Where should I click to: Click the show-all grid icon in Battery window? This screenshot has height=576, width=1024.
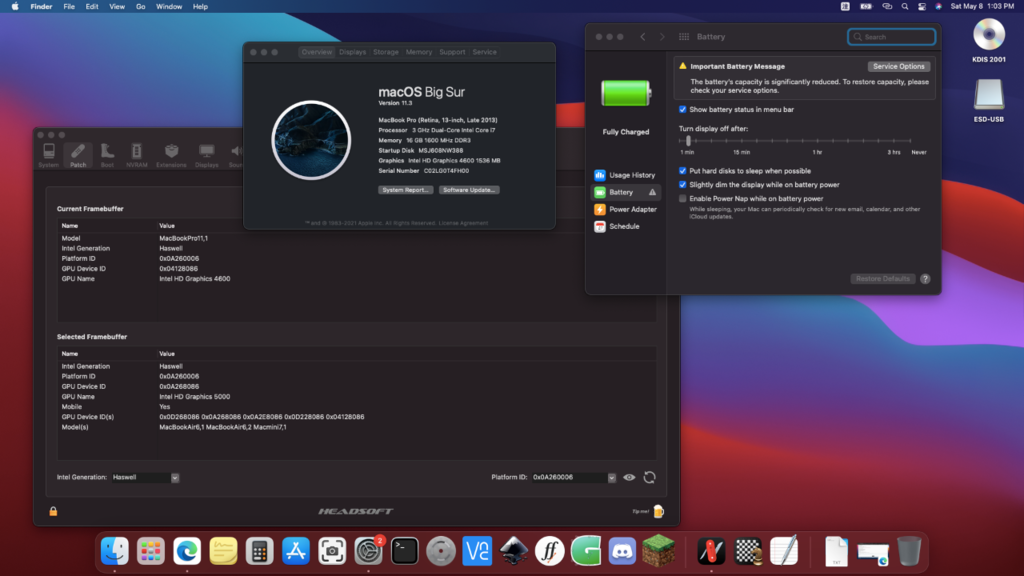tap(684, 37)
